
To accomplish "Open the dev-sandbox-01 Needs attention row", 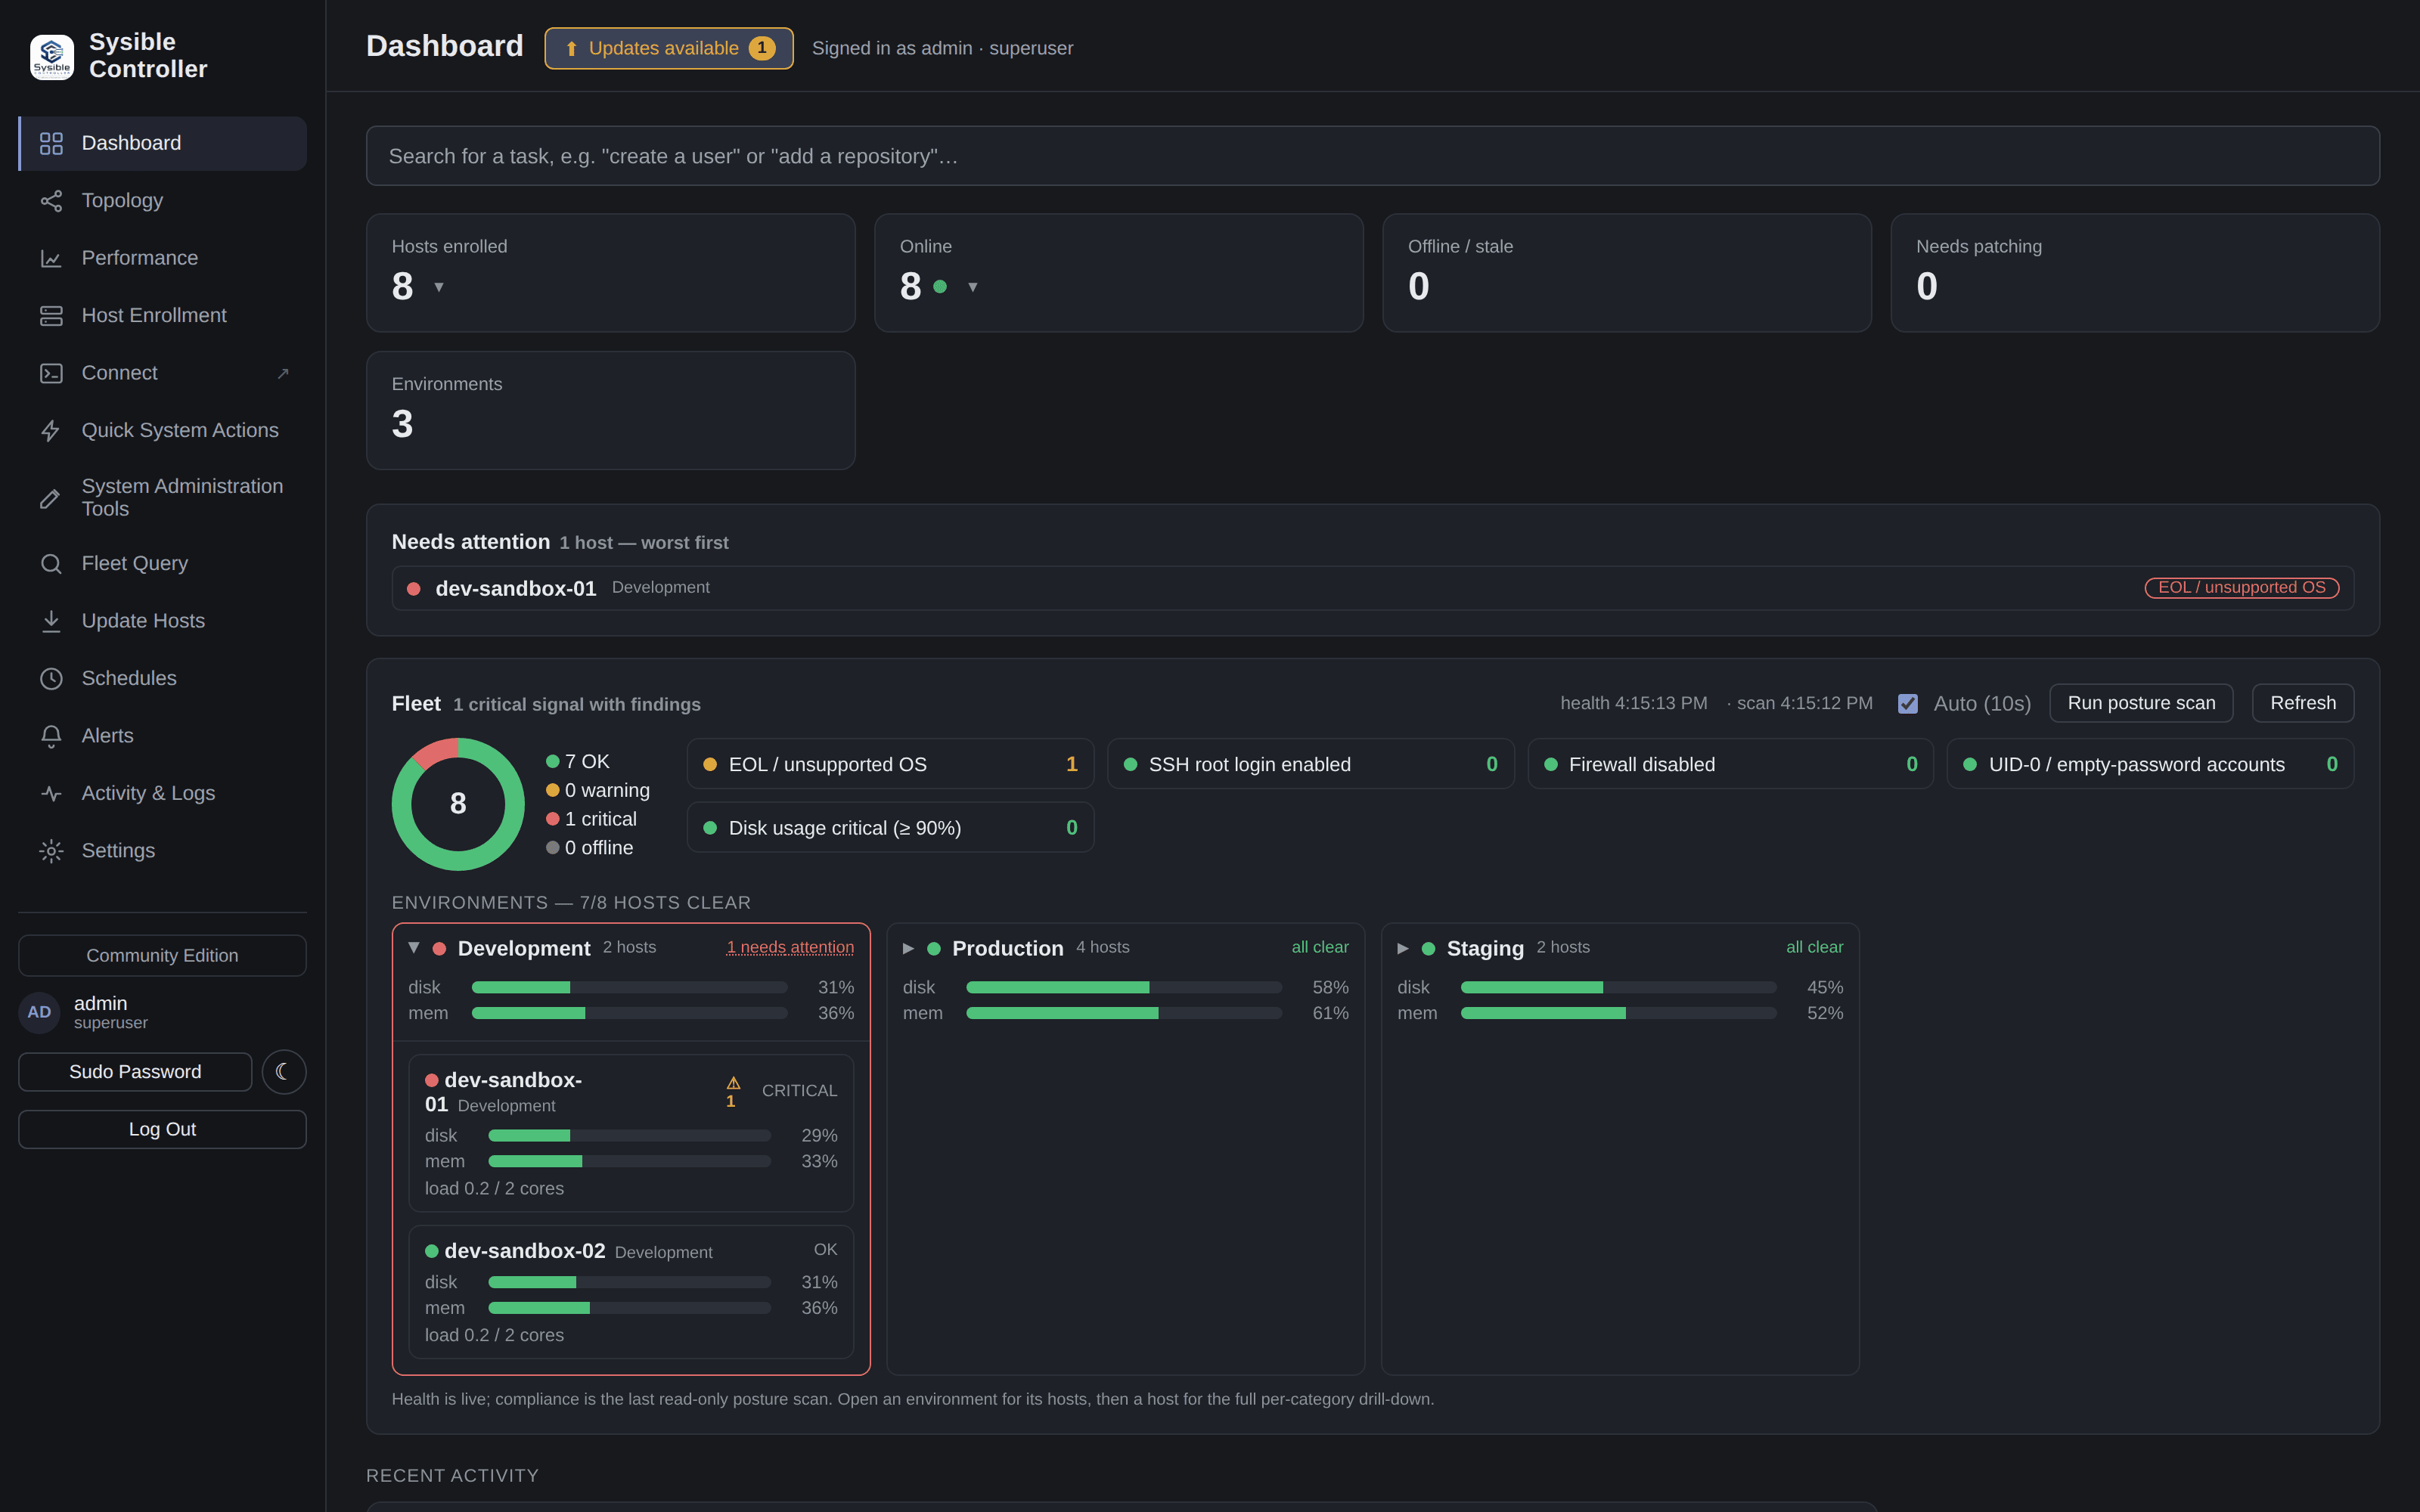I will (x=1372, y=589).
